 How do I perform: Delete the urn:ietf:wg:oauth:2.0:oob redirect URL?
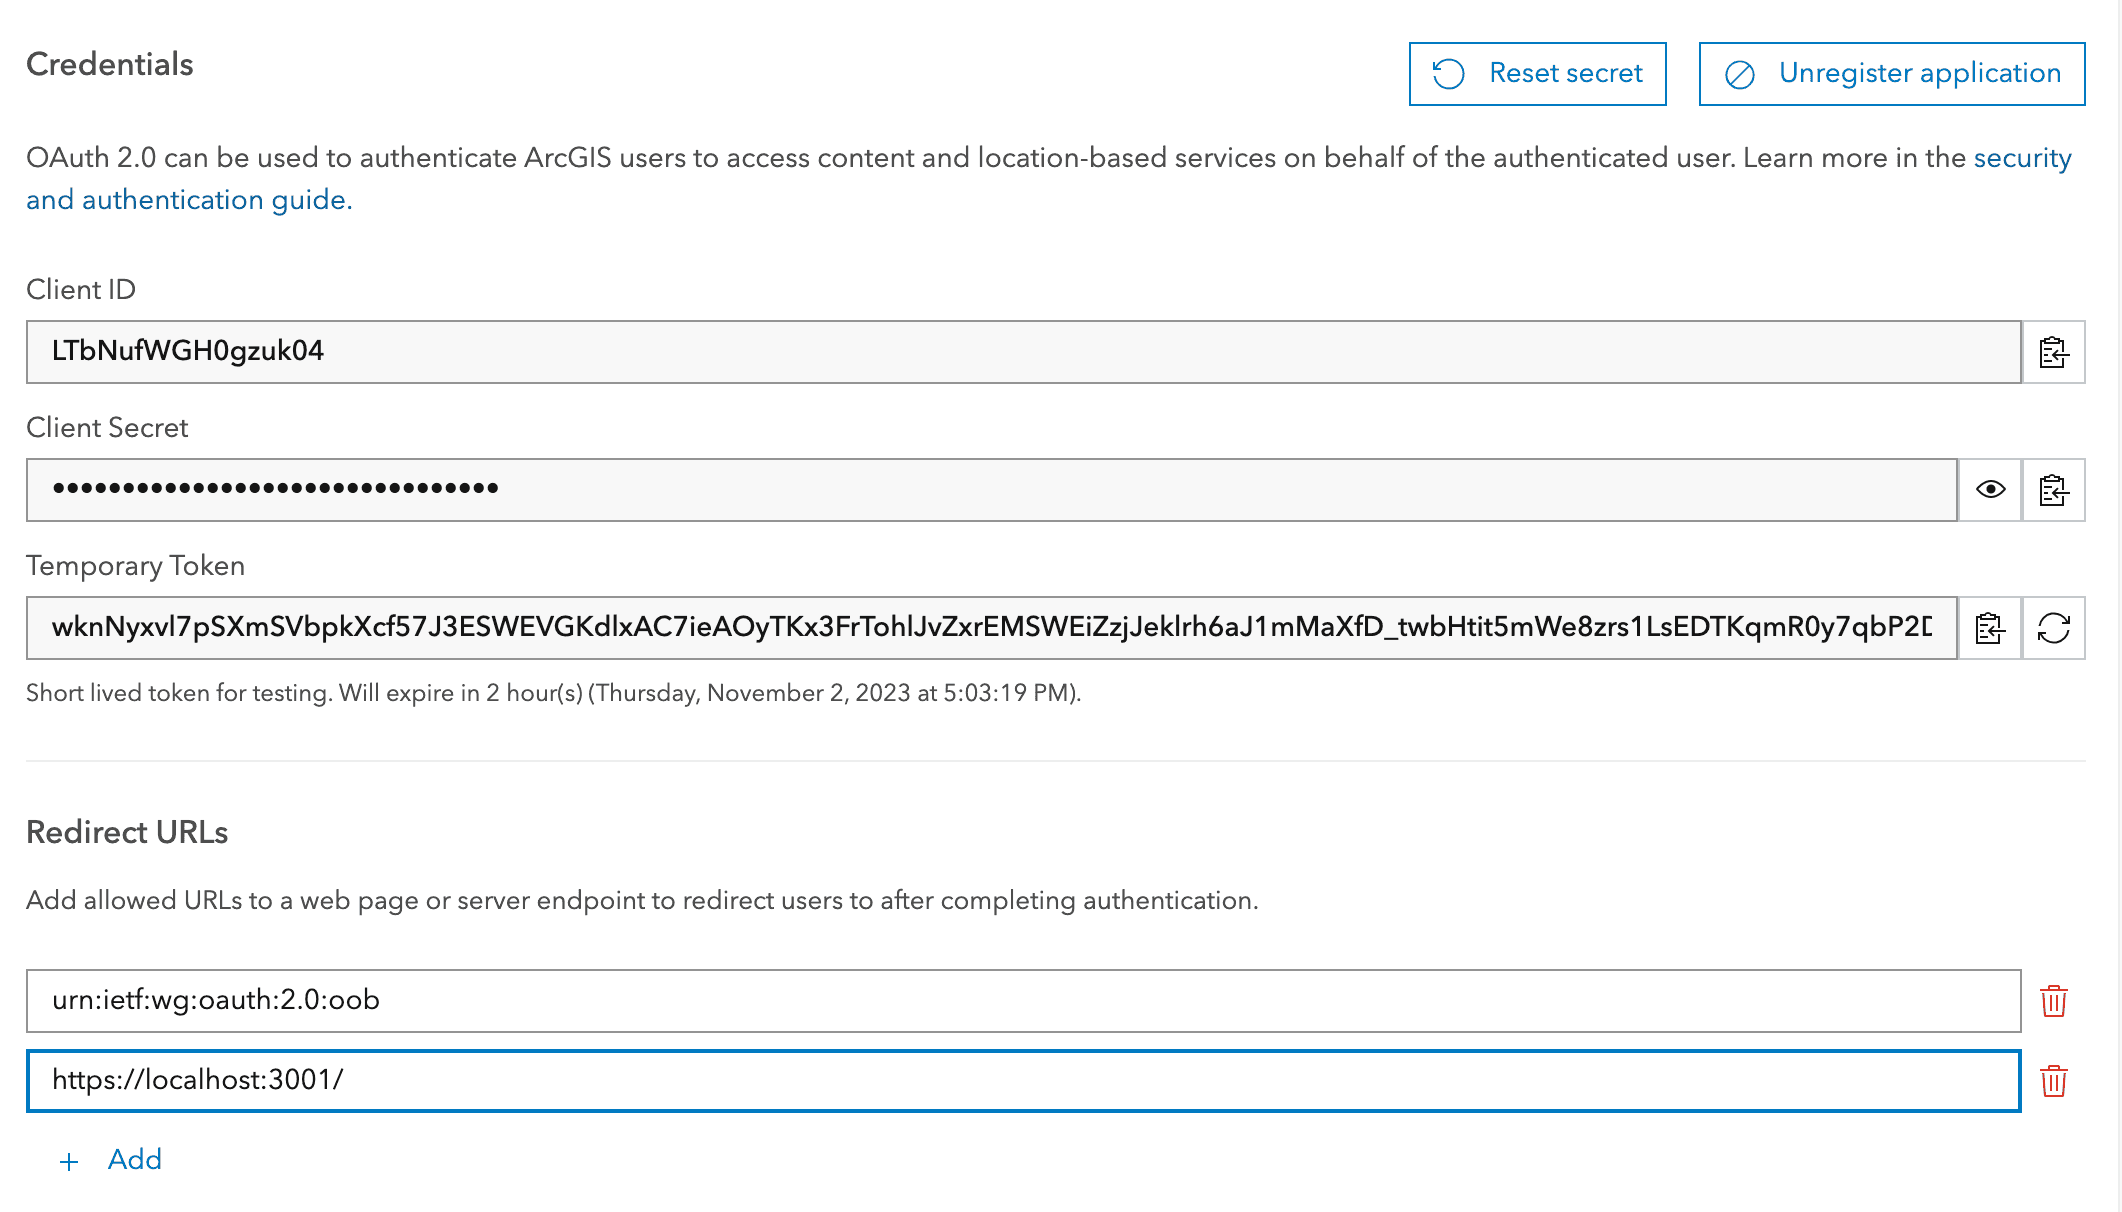pos(2053,999)
